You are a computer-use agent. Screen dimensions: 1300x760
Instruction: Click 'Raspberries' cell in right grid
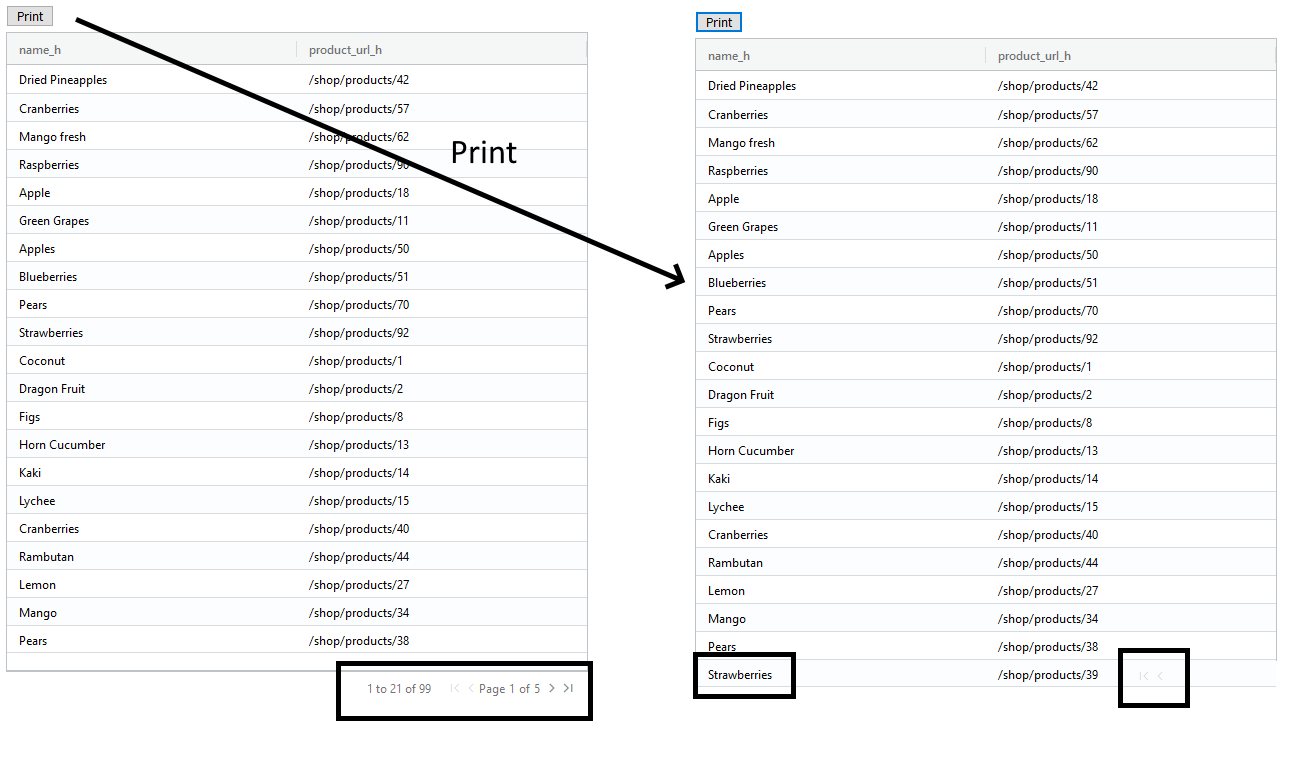pos(738,171)
